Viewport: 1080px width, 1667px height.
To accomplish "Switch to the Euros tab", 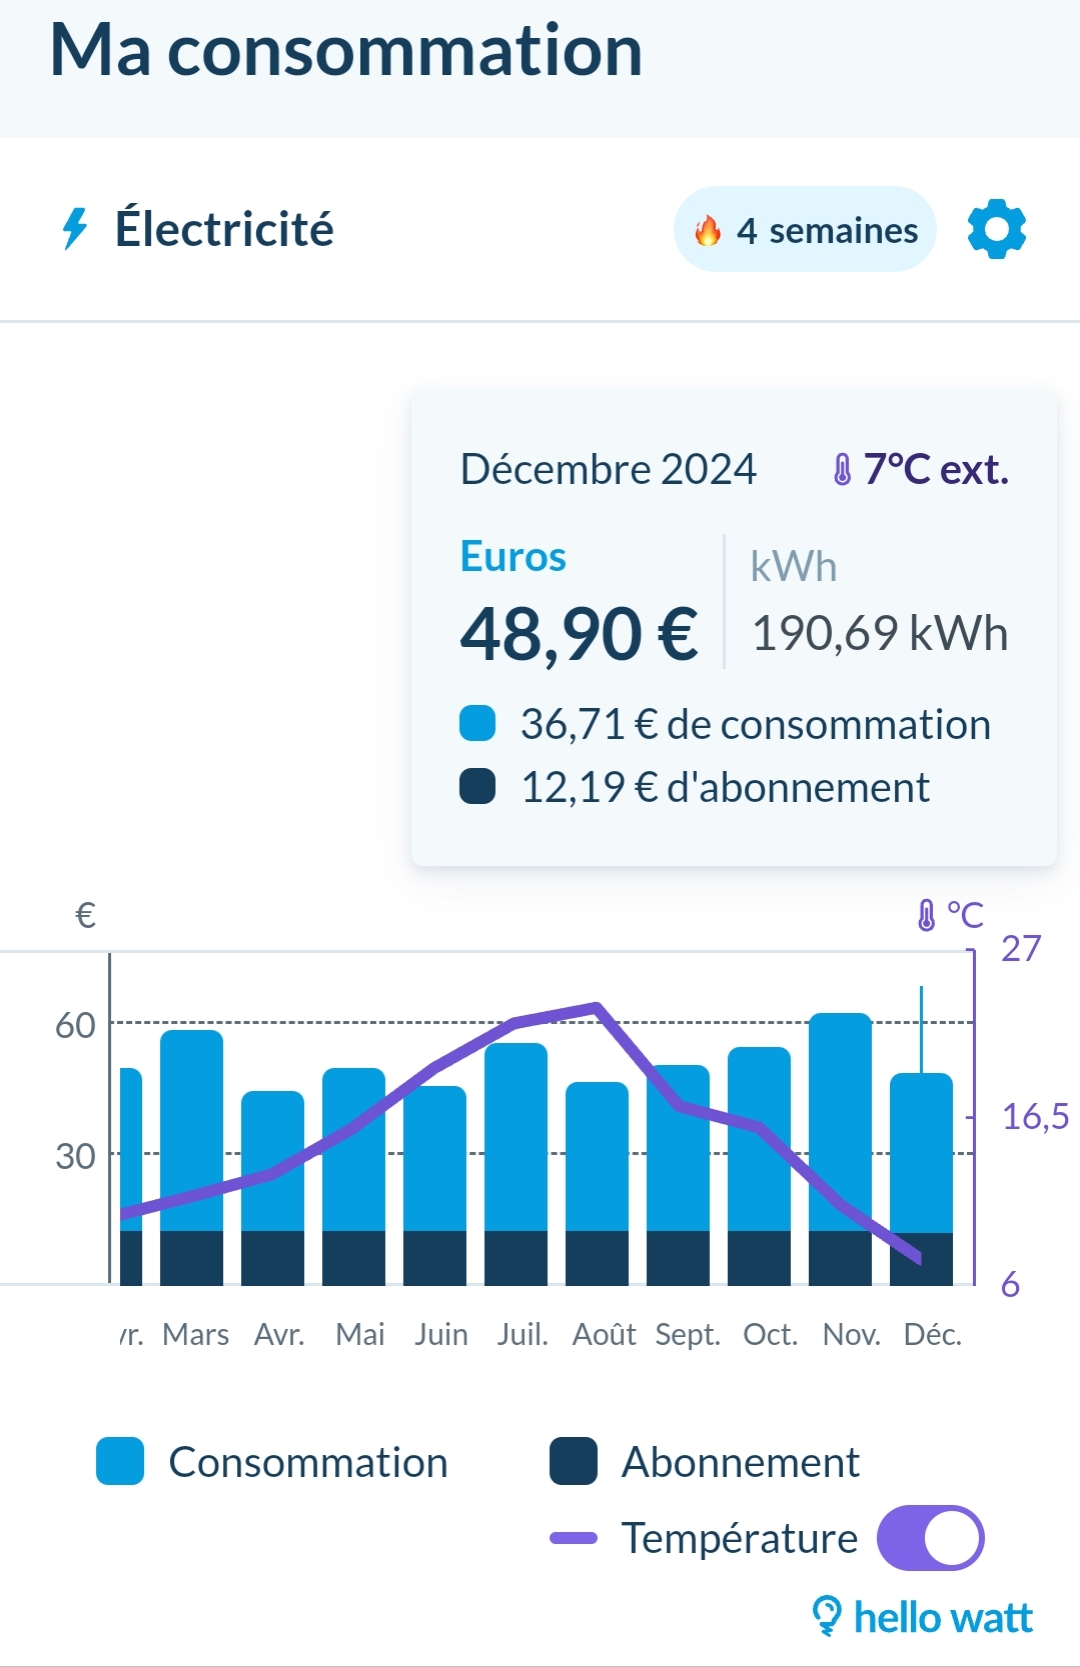I will (x=513, y=557).
